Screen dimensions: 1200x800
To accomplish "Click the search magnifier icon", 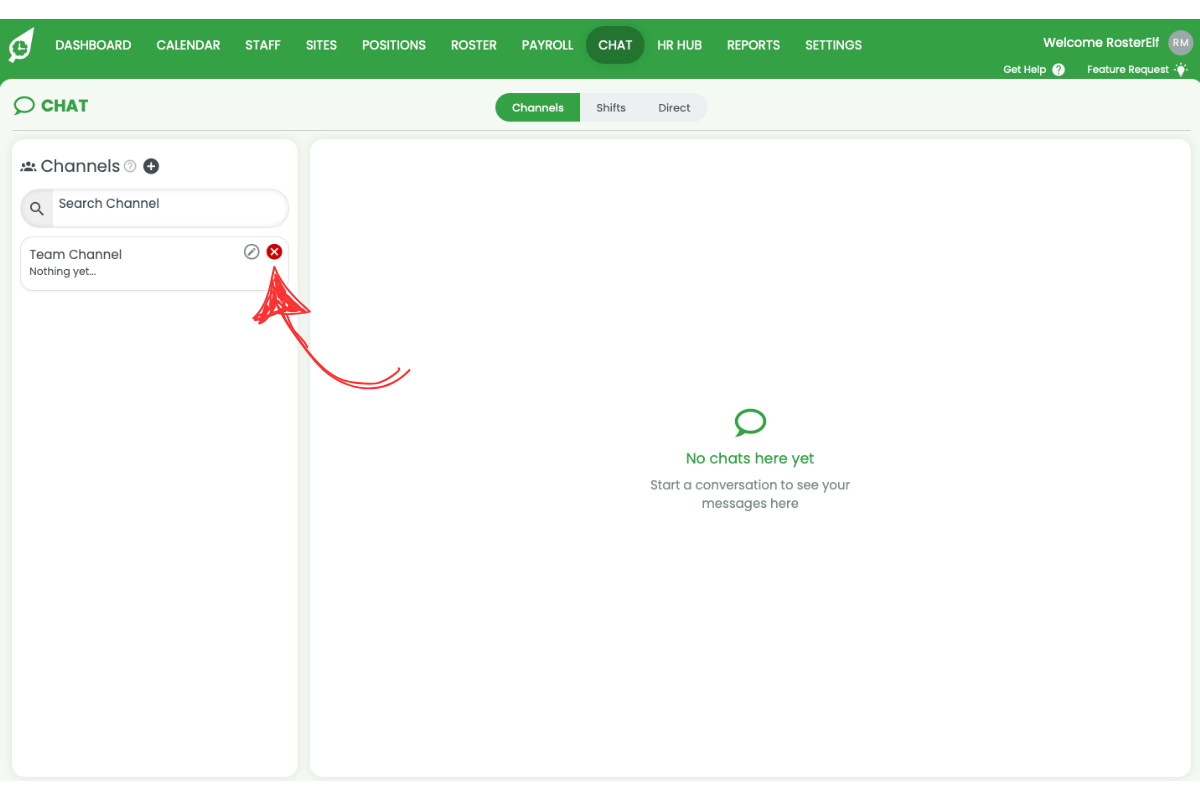I will point(37,208).
